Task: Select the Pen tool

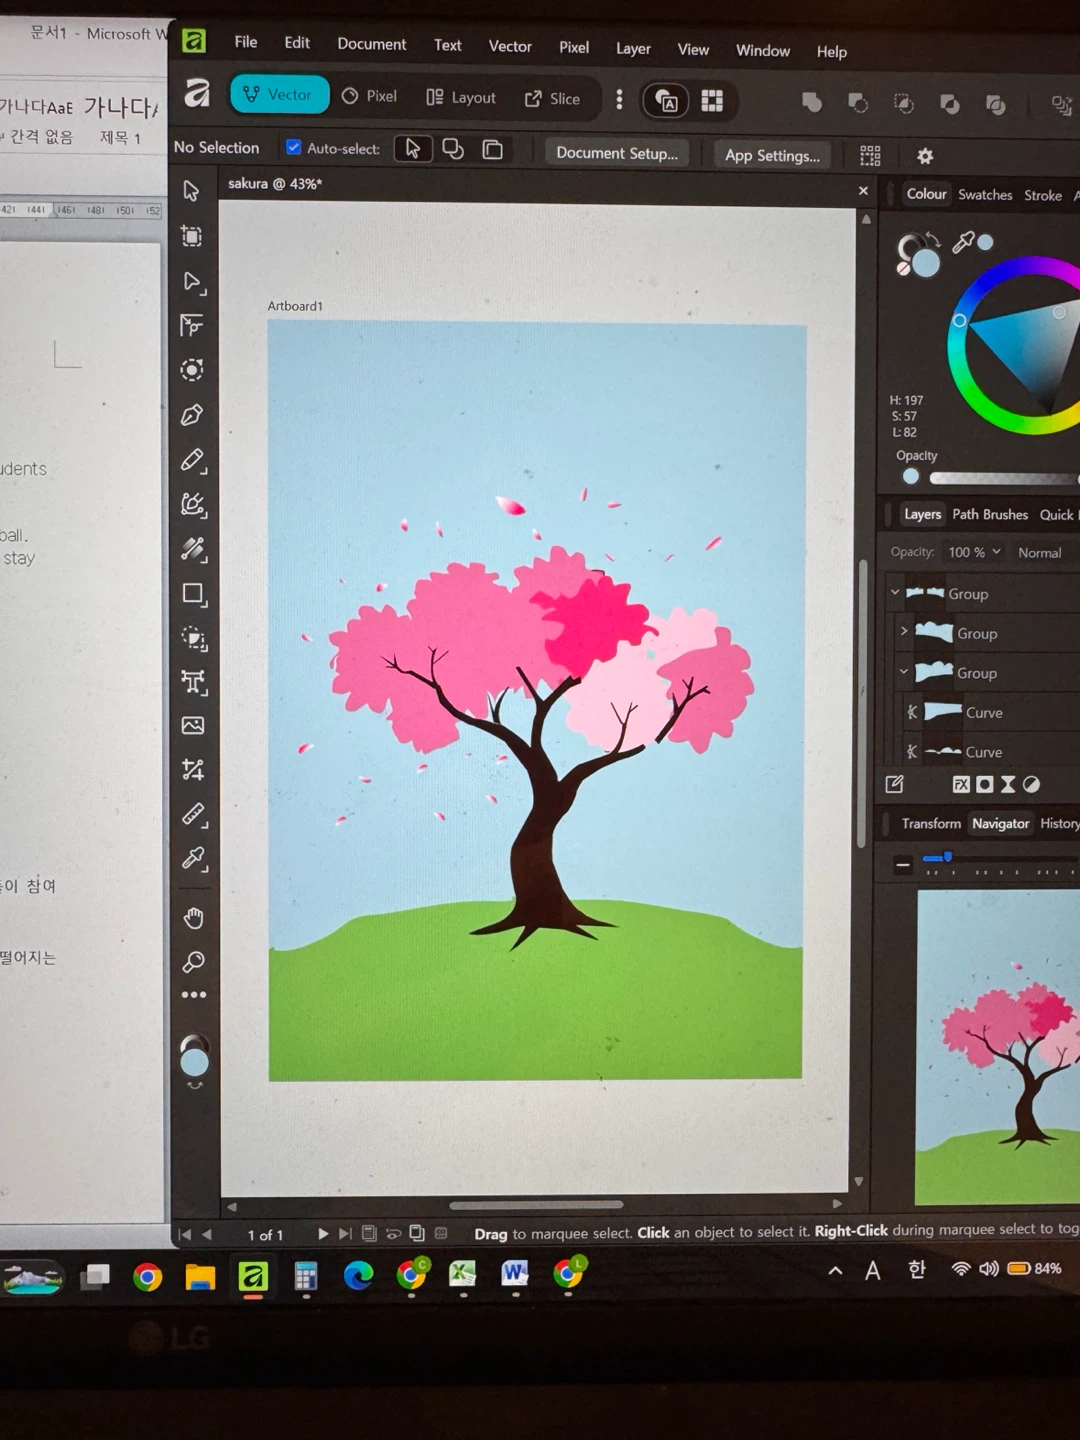Action: [192, 415]
